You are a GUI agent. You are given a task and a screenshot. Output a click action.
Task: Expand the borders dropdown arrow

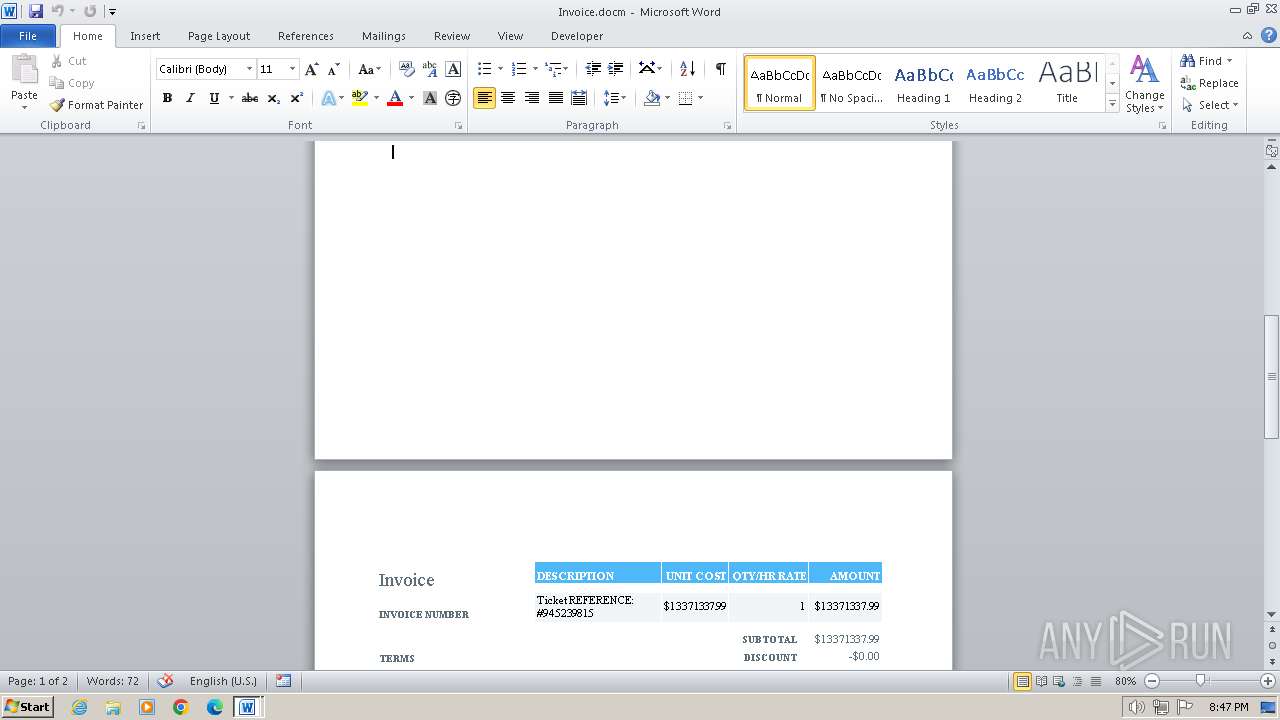[x=700, y=98]
